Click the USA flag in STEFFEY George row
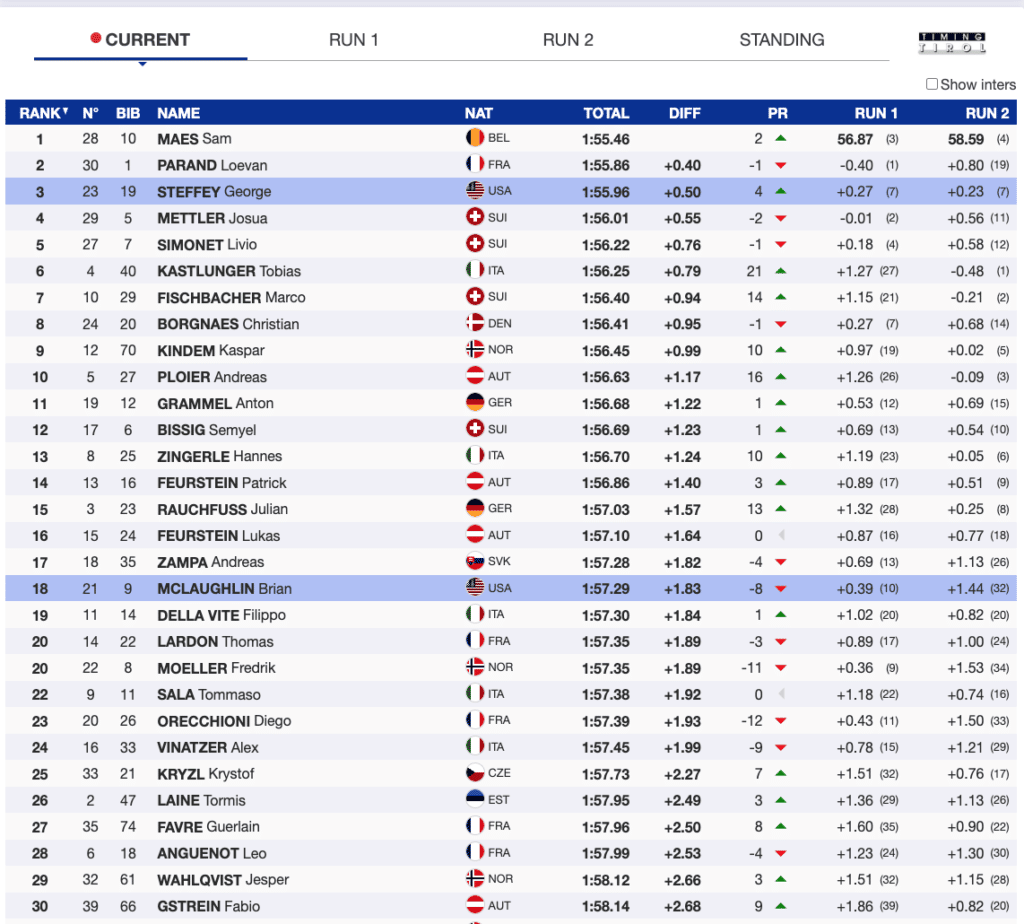The image size is (1024, 924). (x=475, y=191)
